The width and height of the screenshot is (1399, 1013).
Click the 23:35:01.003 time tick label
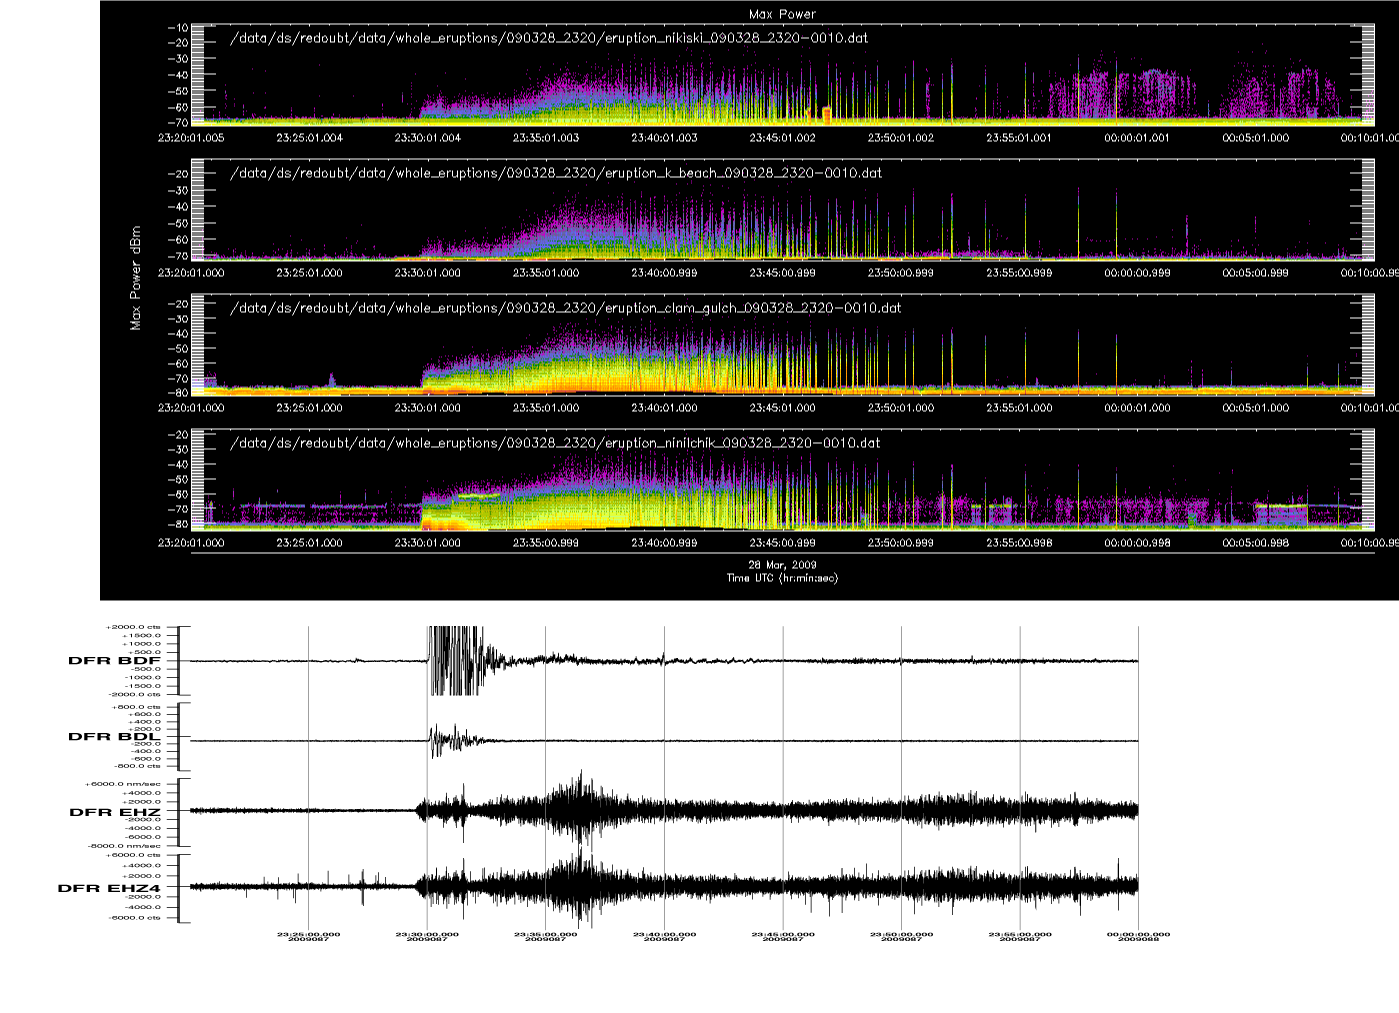click(x=545, y=138)
